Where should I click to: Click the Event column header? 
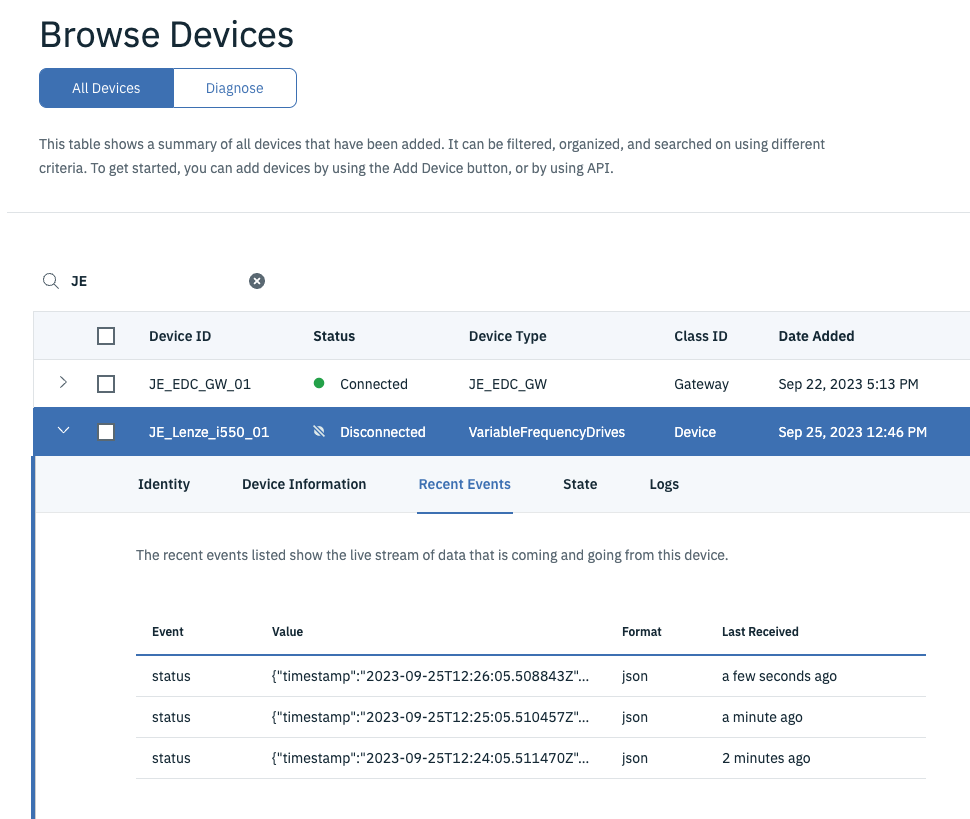click(x=168, y=632)
